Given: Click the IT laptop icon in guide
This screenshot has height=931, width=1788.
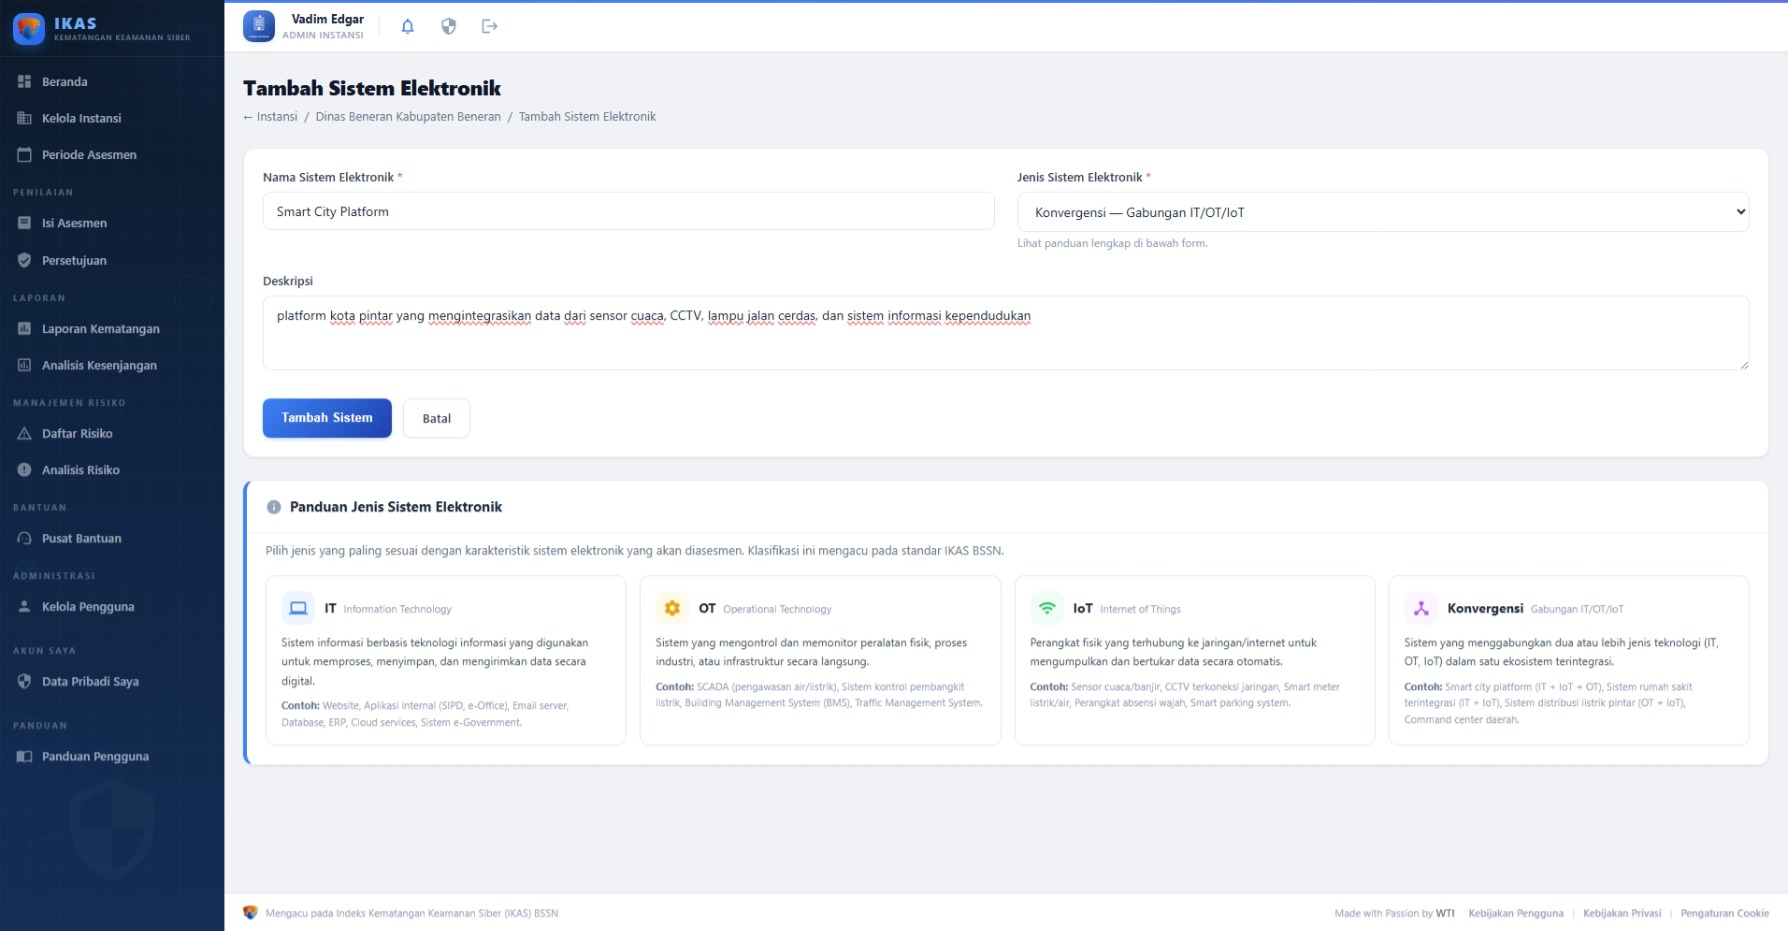Looking at the screenshot, I should pos(298,608).
